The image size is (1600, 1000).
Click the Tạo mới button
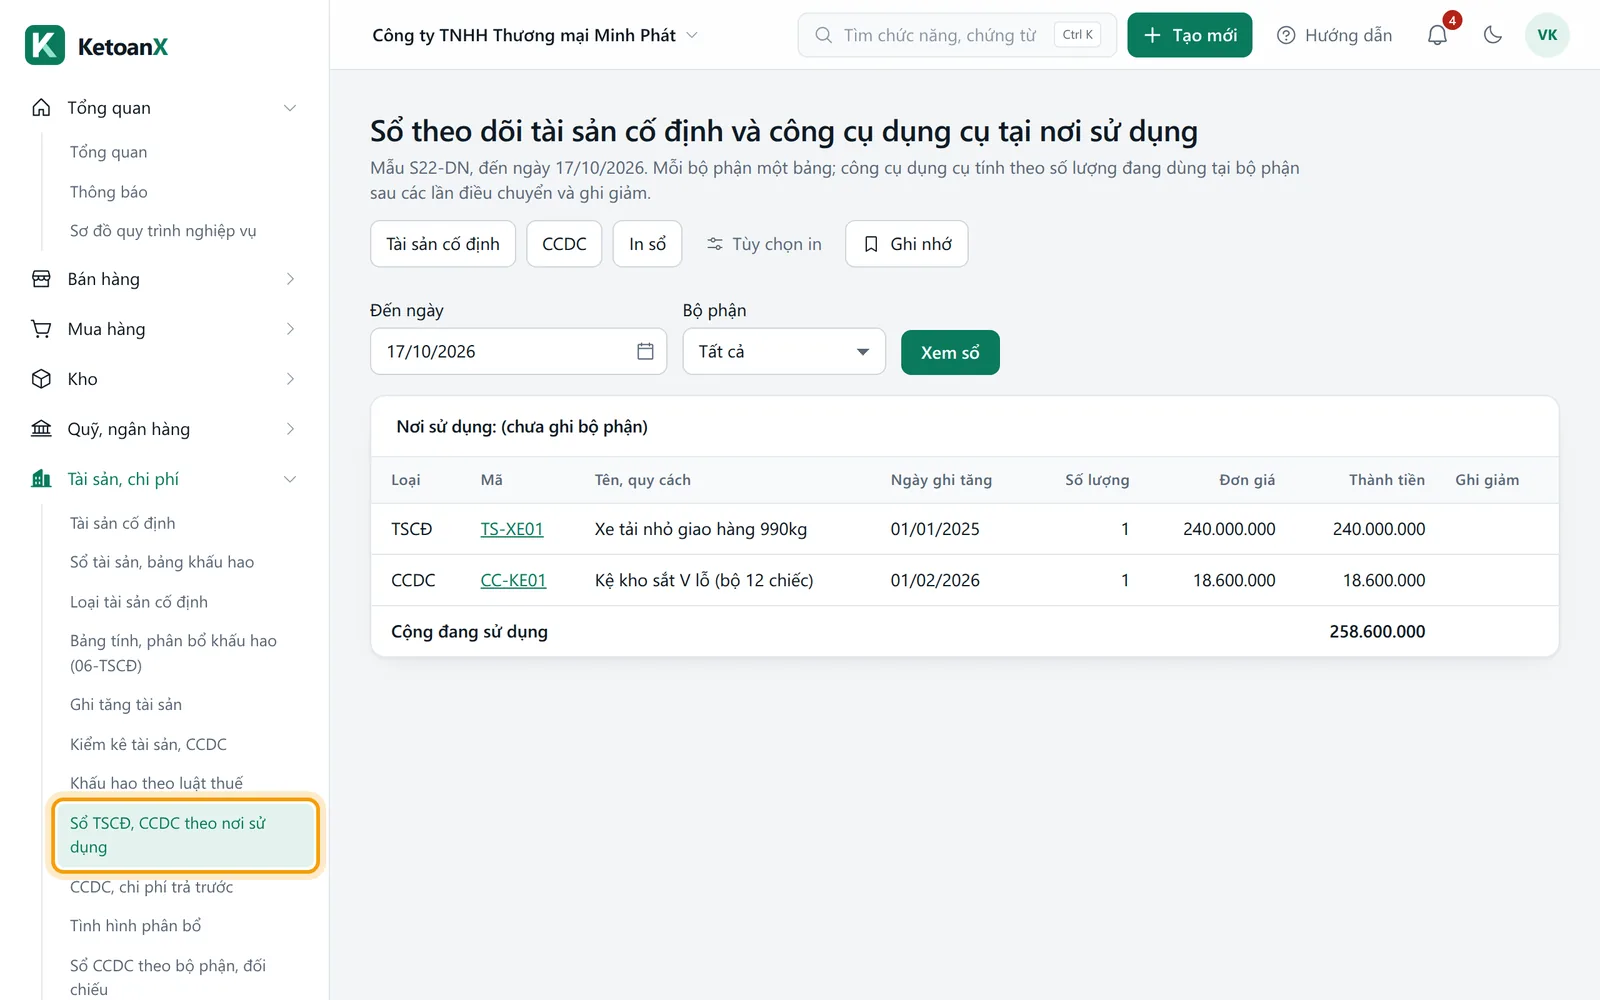point(1190,35)
